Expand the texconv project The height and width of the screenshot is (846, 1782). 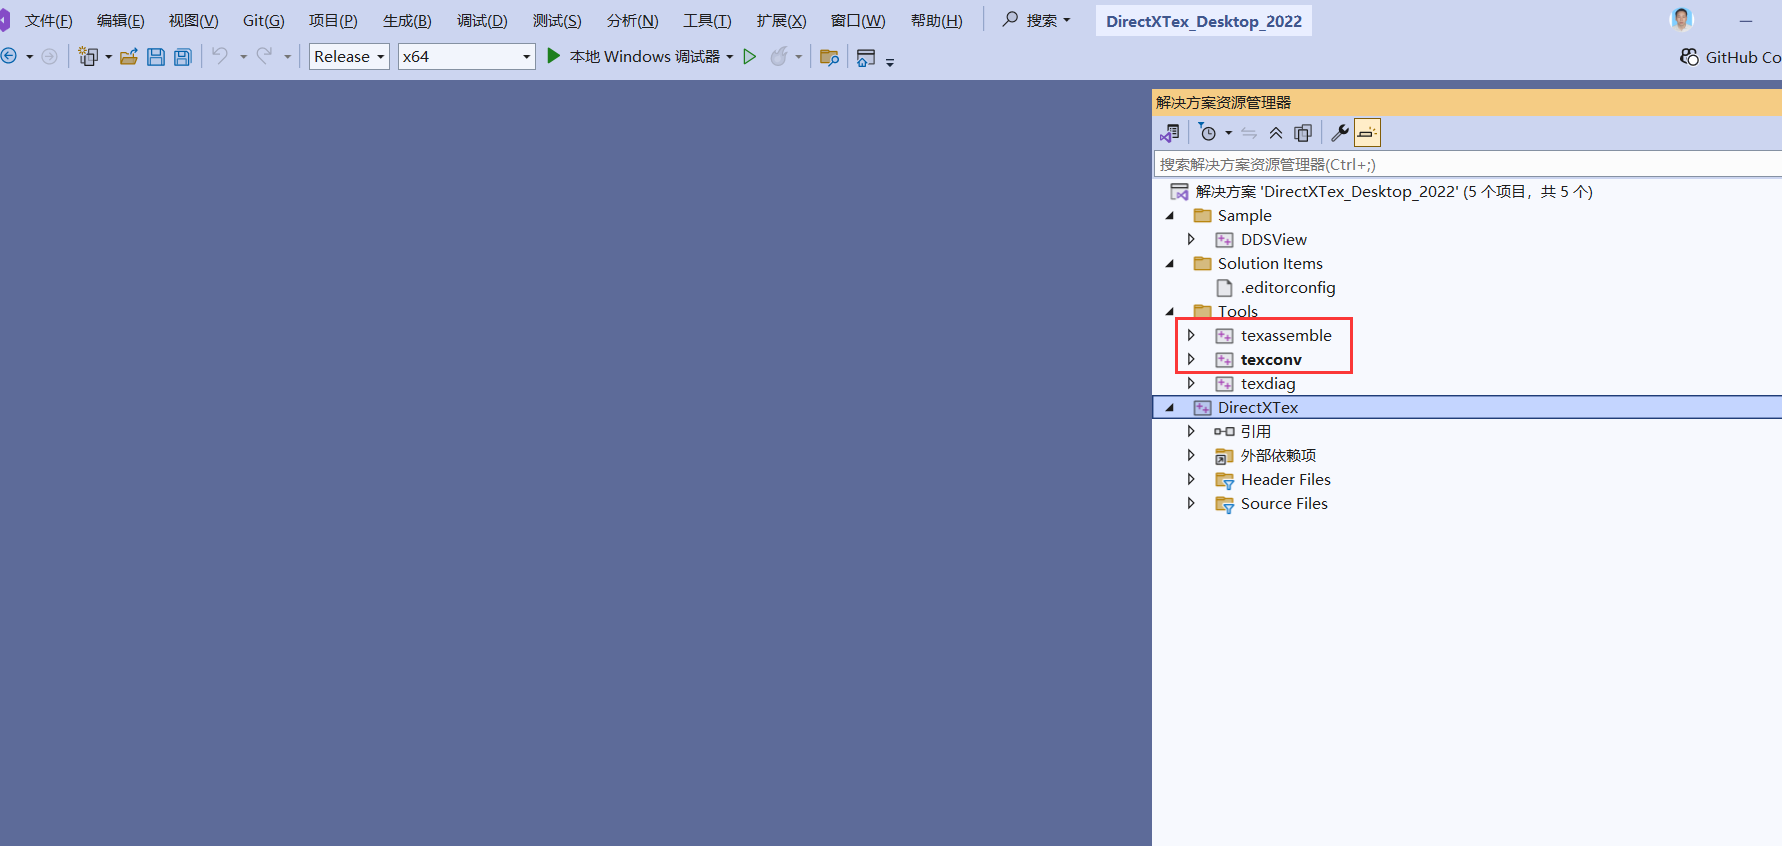tap(1191, 360)
